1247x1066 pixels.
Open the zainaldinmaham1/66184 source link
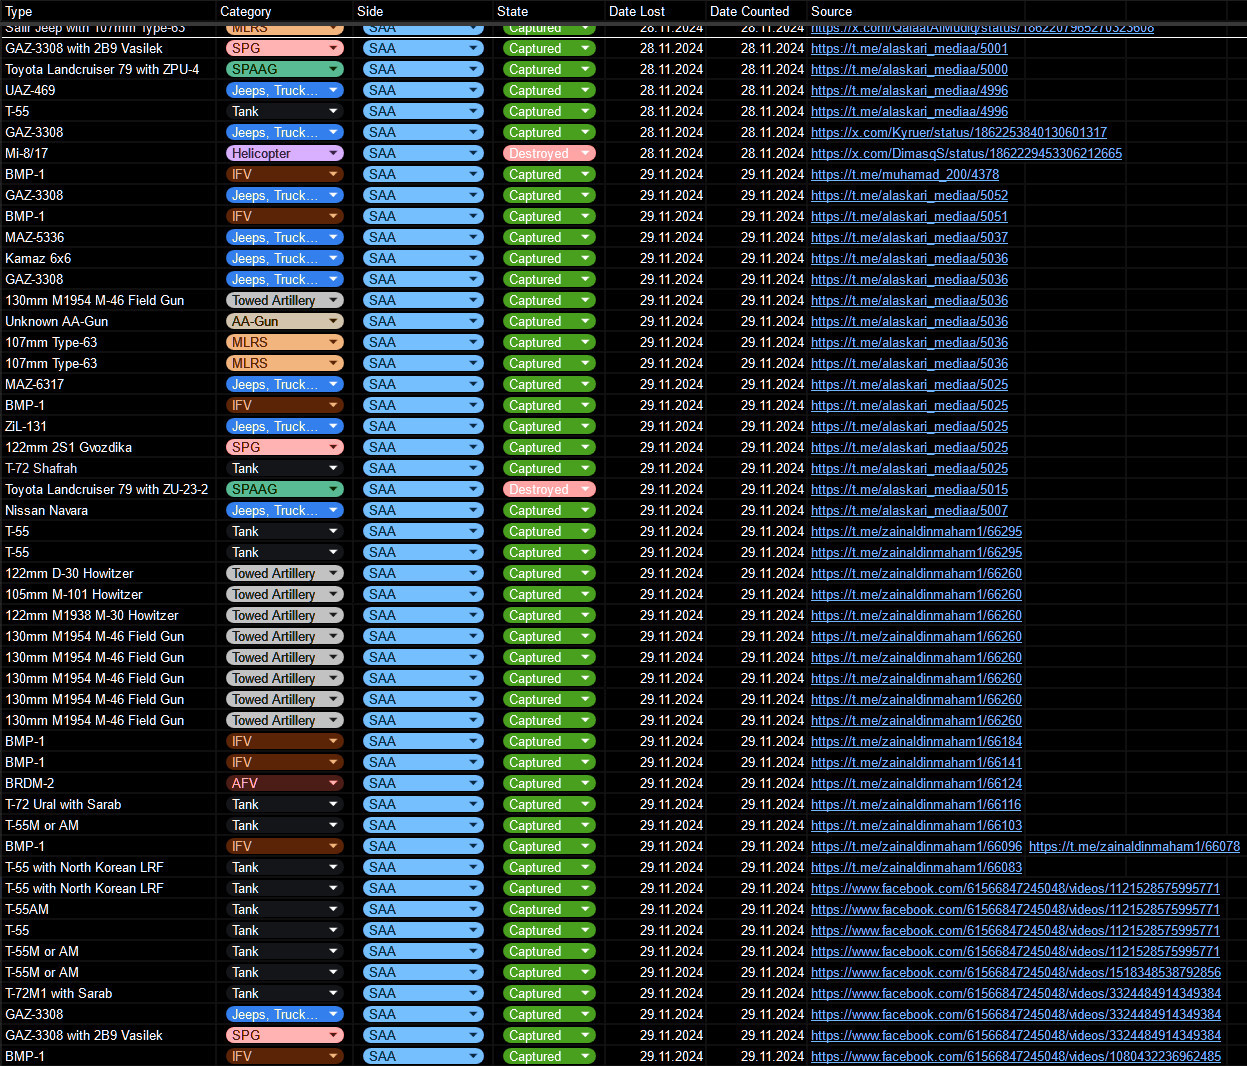(916, 741)
